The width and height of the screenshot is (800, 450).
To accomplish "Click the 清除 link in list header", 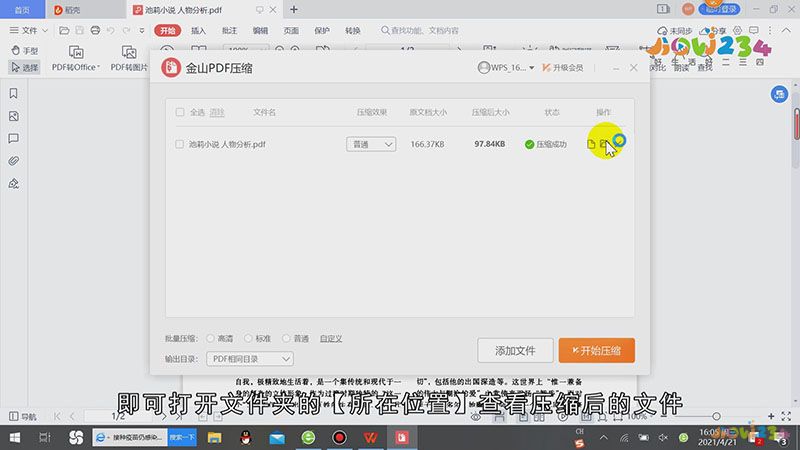I will click(217, 112).
